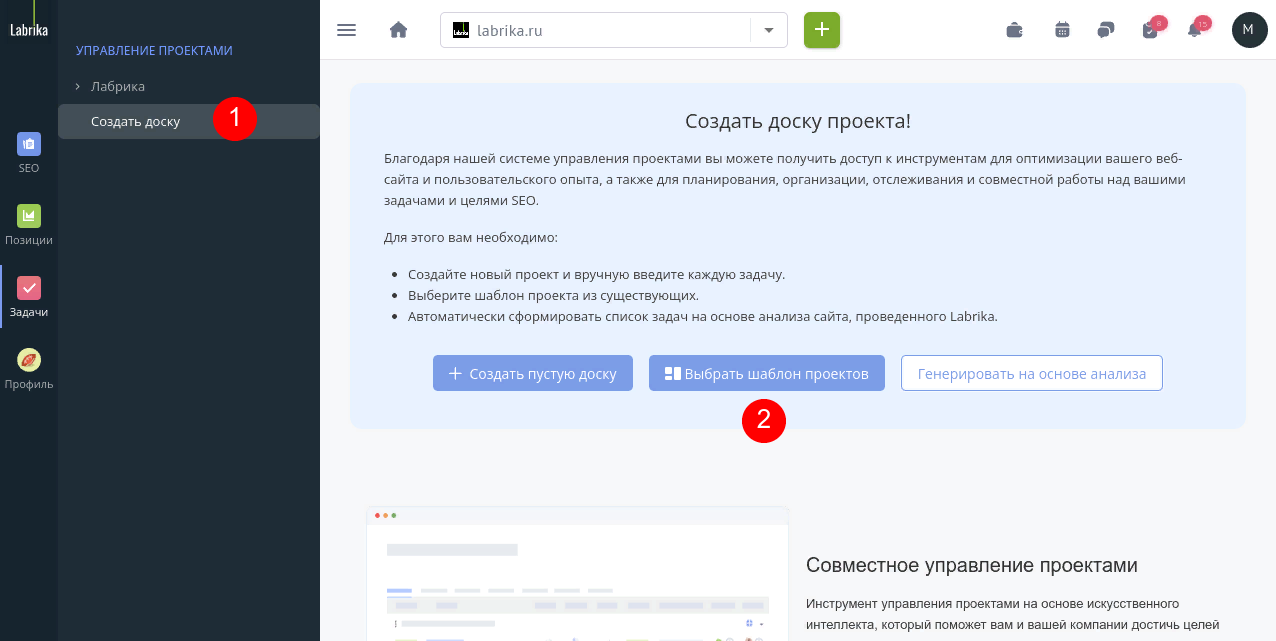This screenshot has height=641, width=1276.
Task: Click Выбрать шаблон проектов button
Action: tap(767, 373)
